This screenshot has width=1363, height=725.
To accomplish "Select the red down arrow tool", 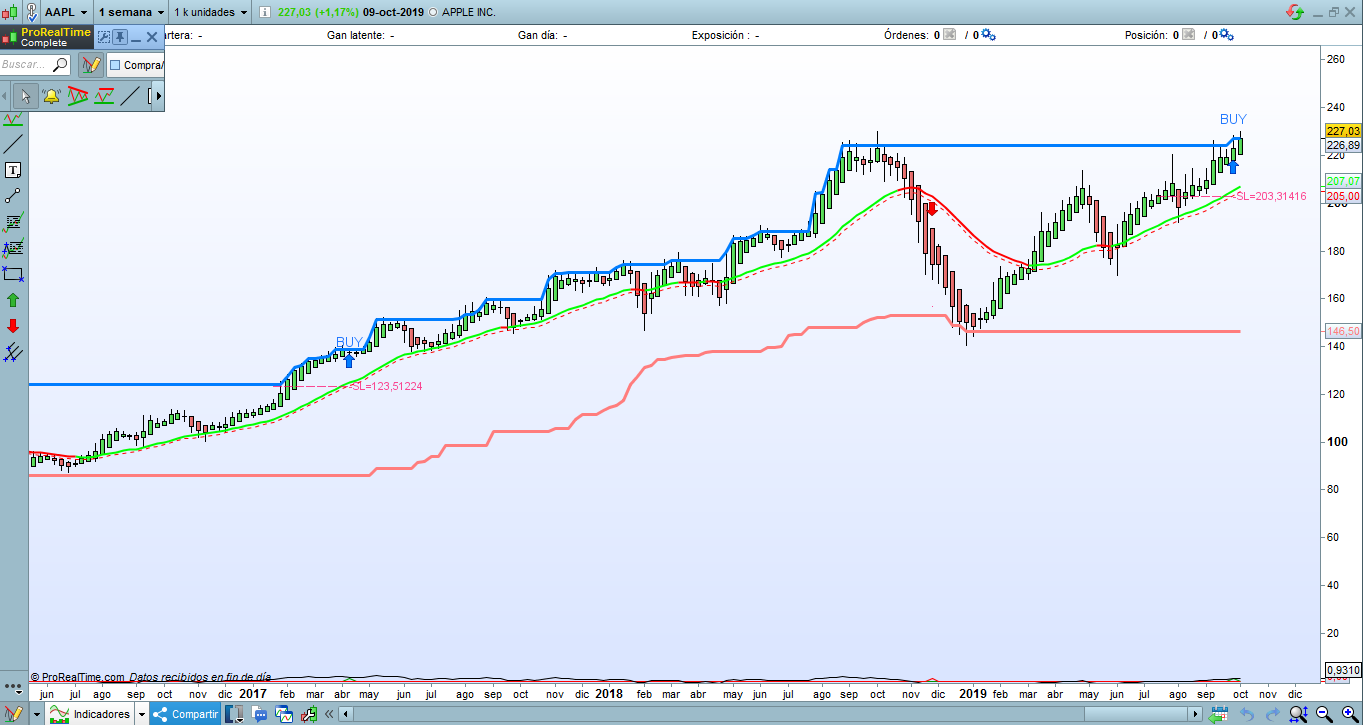I will click(13, 326).
